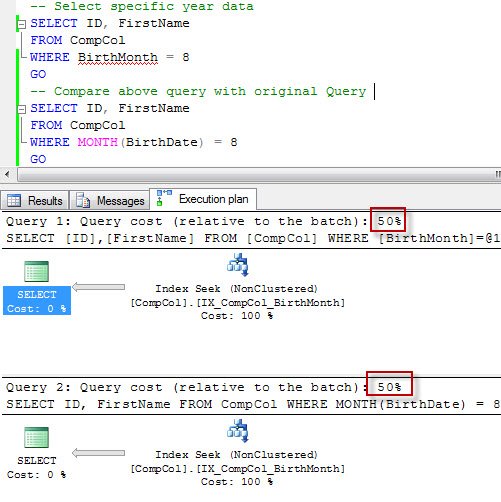Click the last 'GO' keyword in the editor
This screenshot has width=501, height=502.
[38, 159]
